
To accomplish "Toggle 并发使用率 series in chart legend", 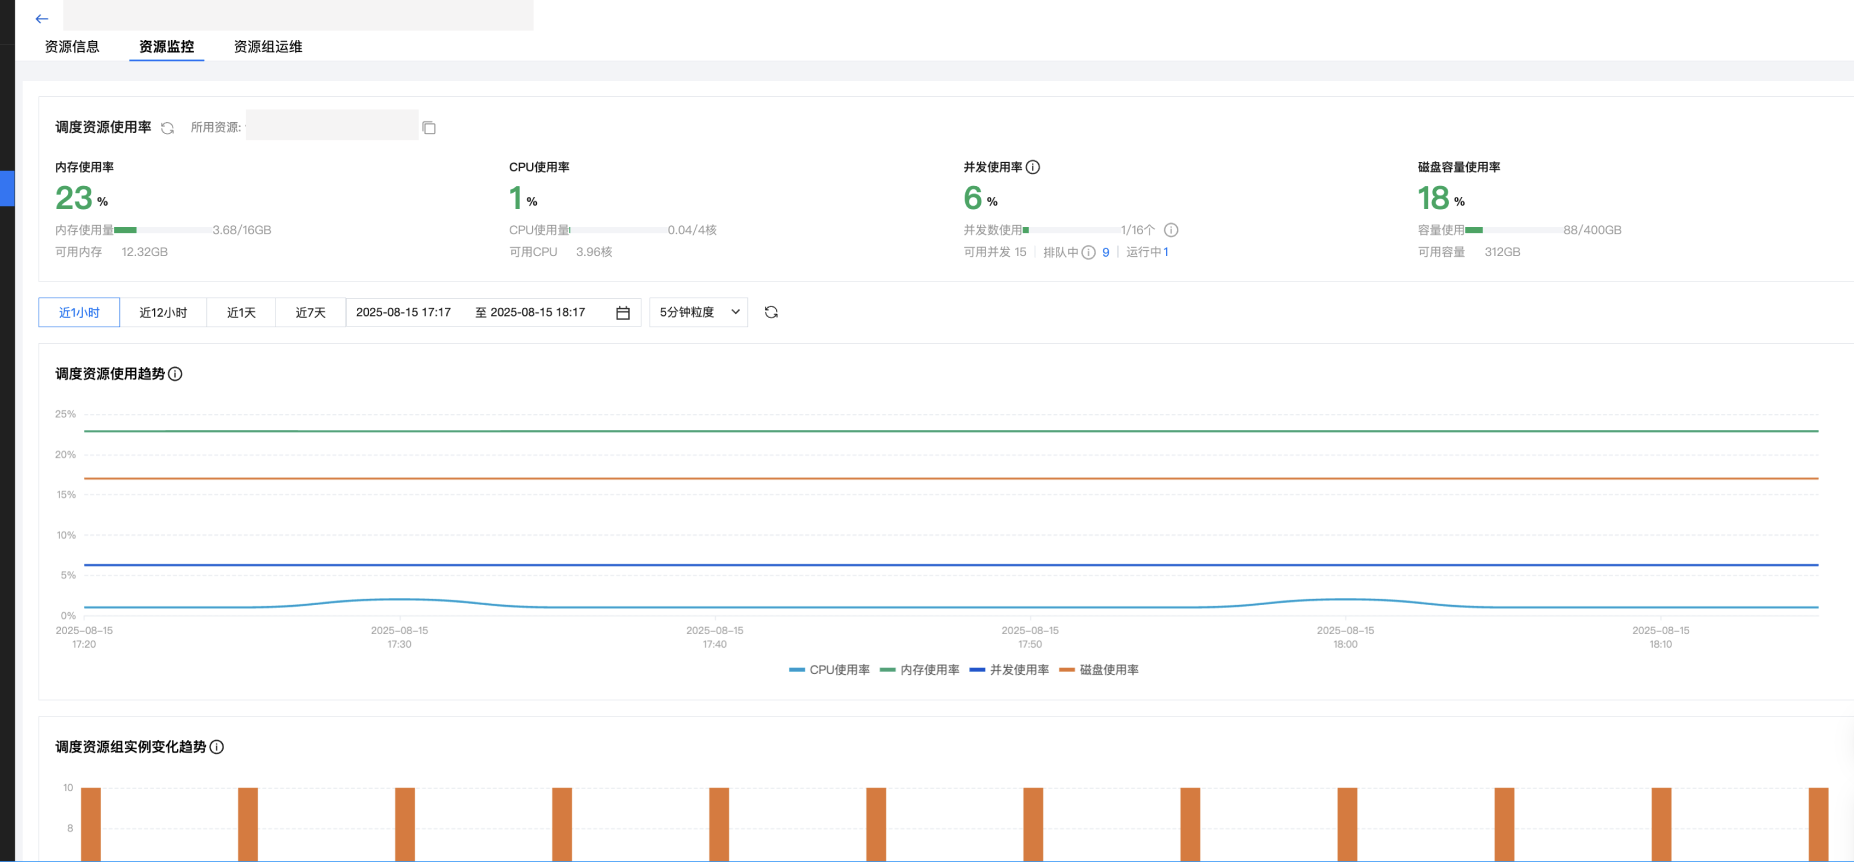I will (x=1010, y=670).
